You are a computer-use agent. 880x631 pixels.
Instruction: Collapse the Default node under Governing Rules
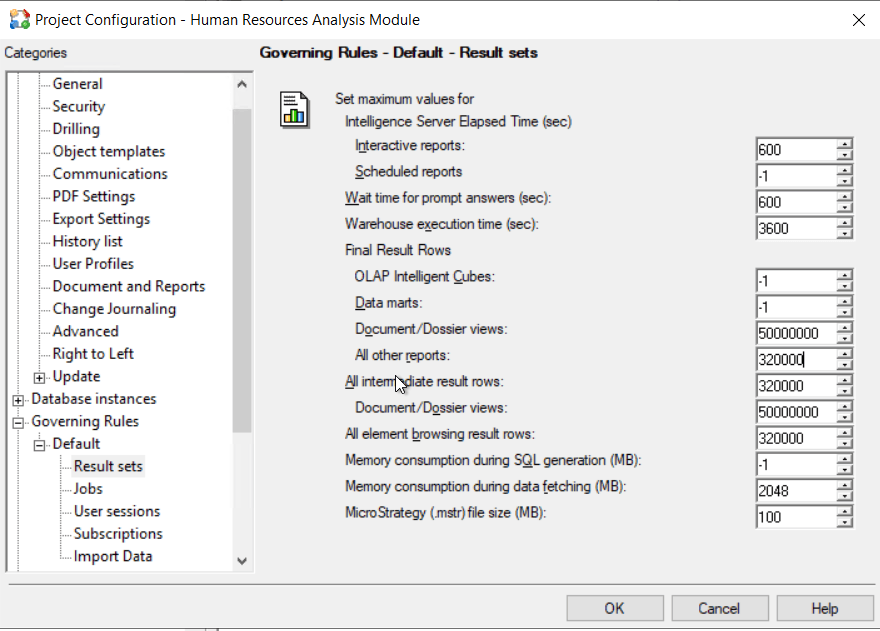40,444
